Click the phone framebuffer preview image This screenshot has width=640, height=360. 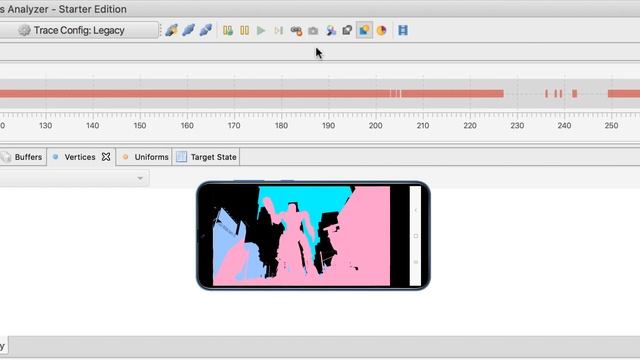pyautogui.click(x=313, y=236)
